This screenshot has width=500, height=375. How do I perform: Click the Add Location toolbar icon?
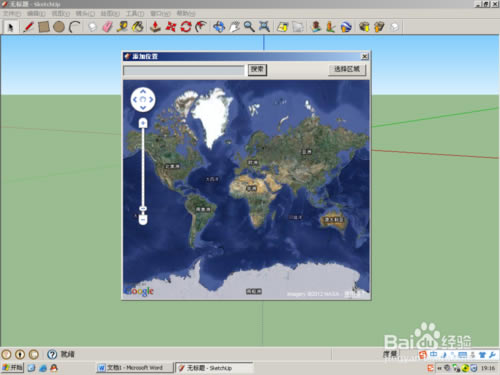pyautogui.click(x=283, y=27)
